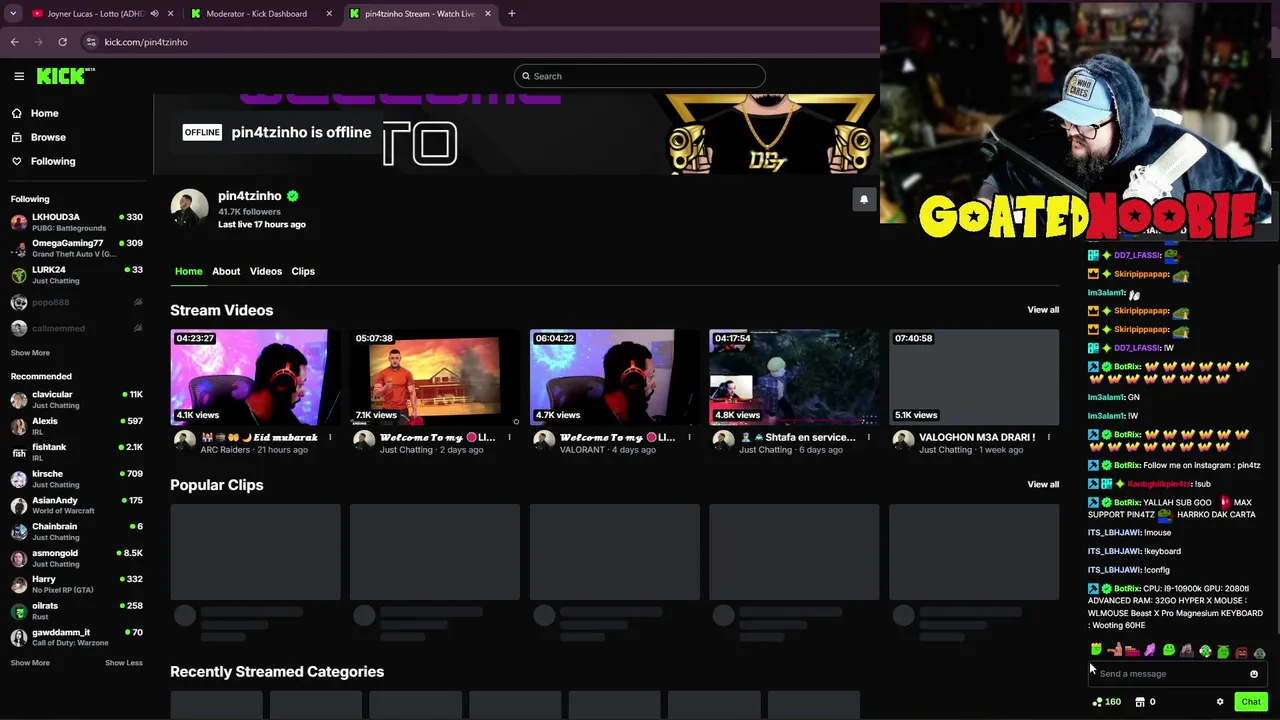Insert the green crowned Kick emote
The height and width of the screenshot is (720, 1280).
click(x=1096, y=651)
